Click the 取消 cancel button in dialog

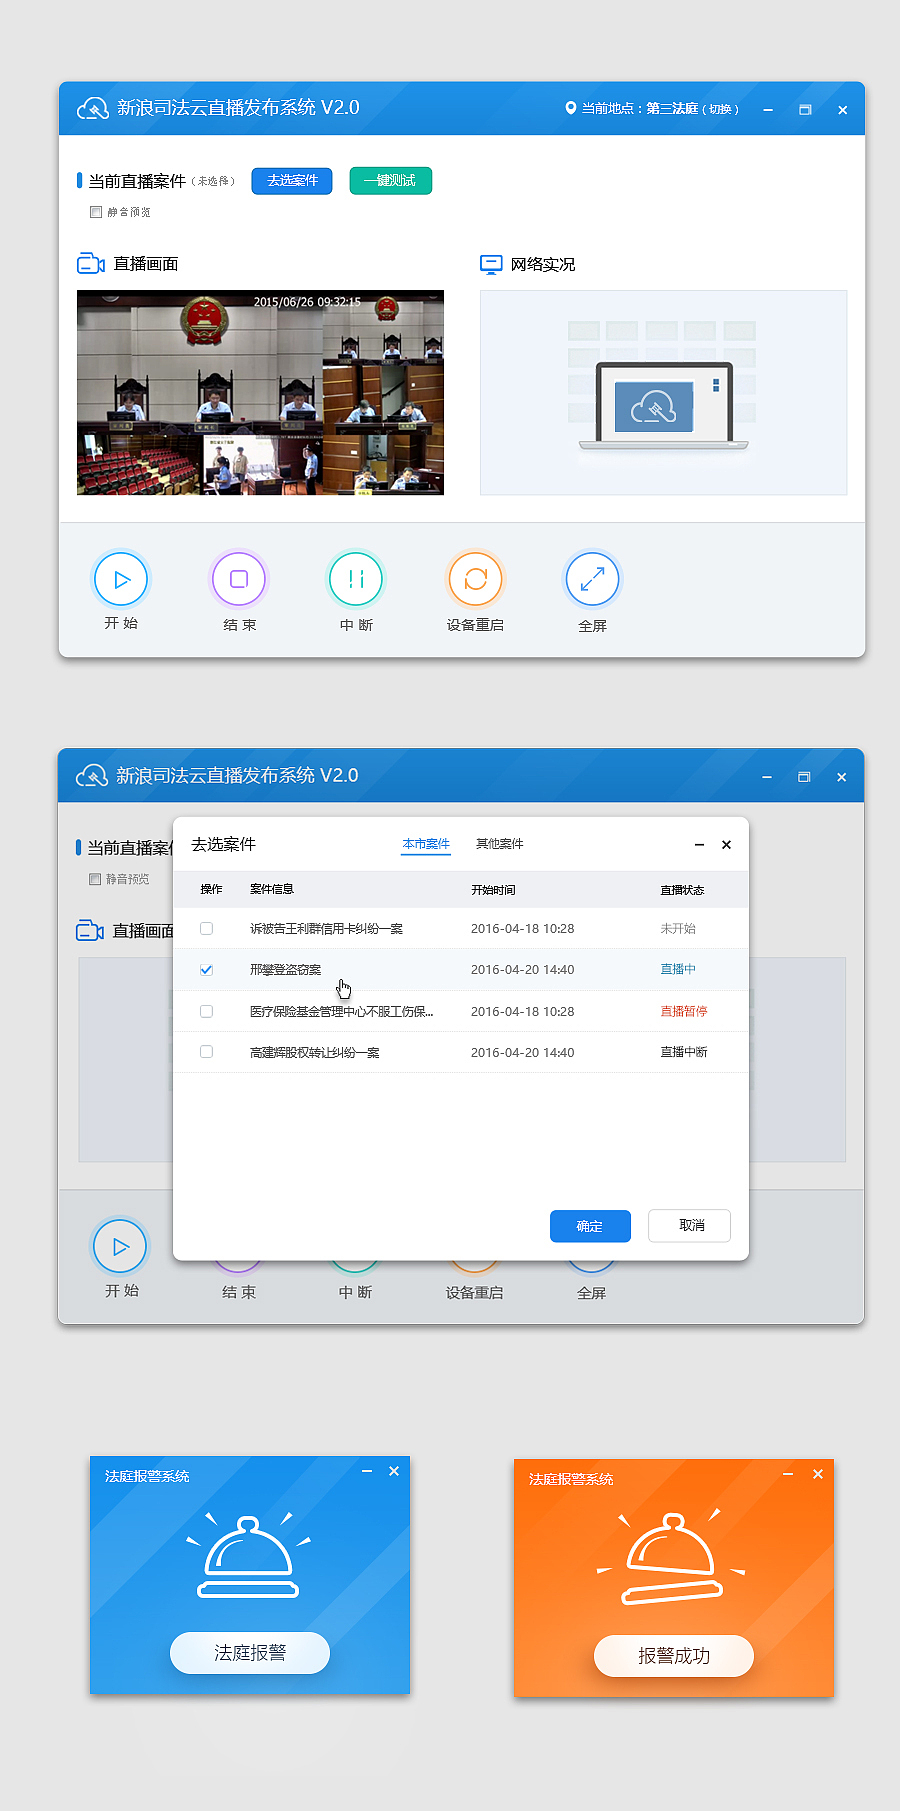click(x=690, y=1226)
